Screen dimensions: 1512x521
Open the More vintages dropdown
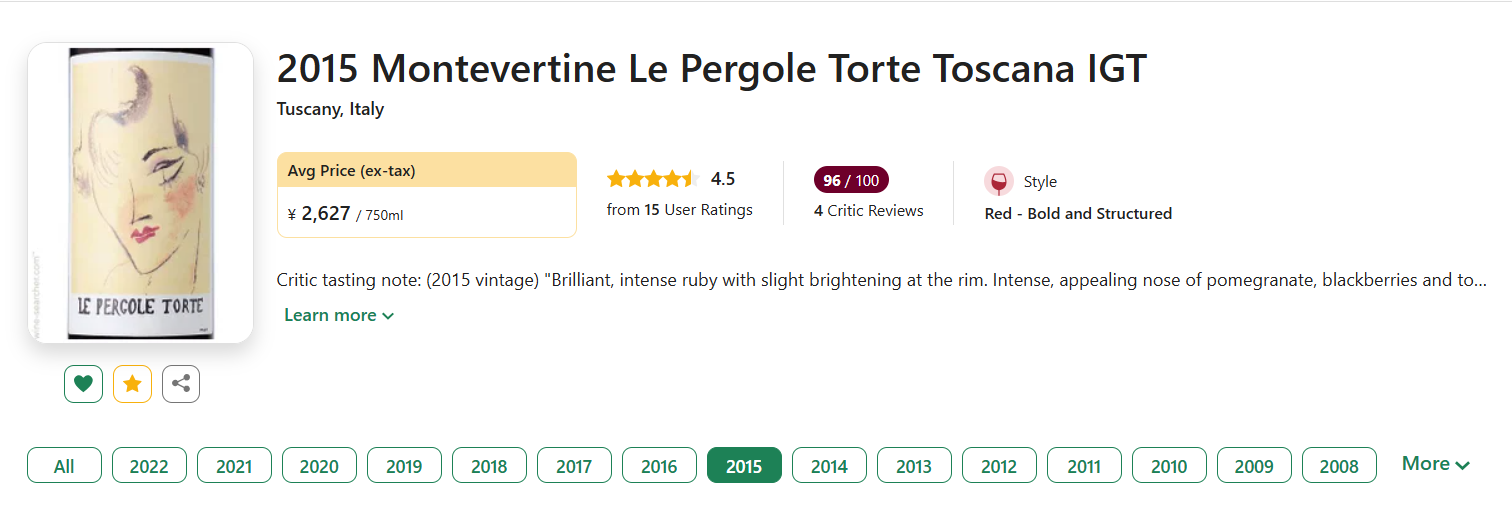click(1436, 464)
